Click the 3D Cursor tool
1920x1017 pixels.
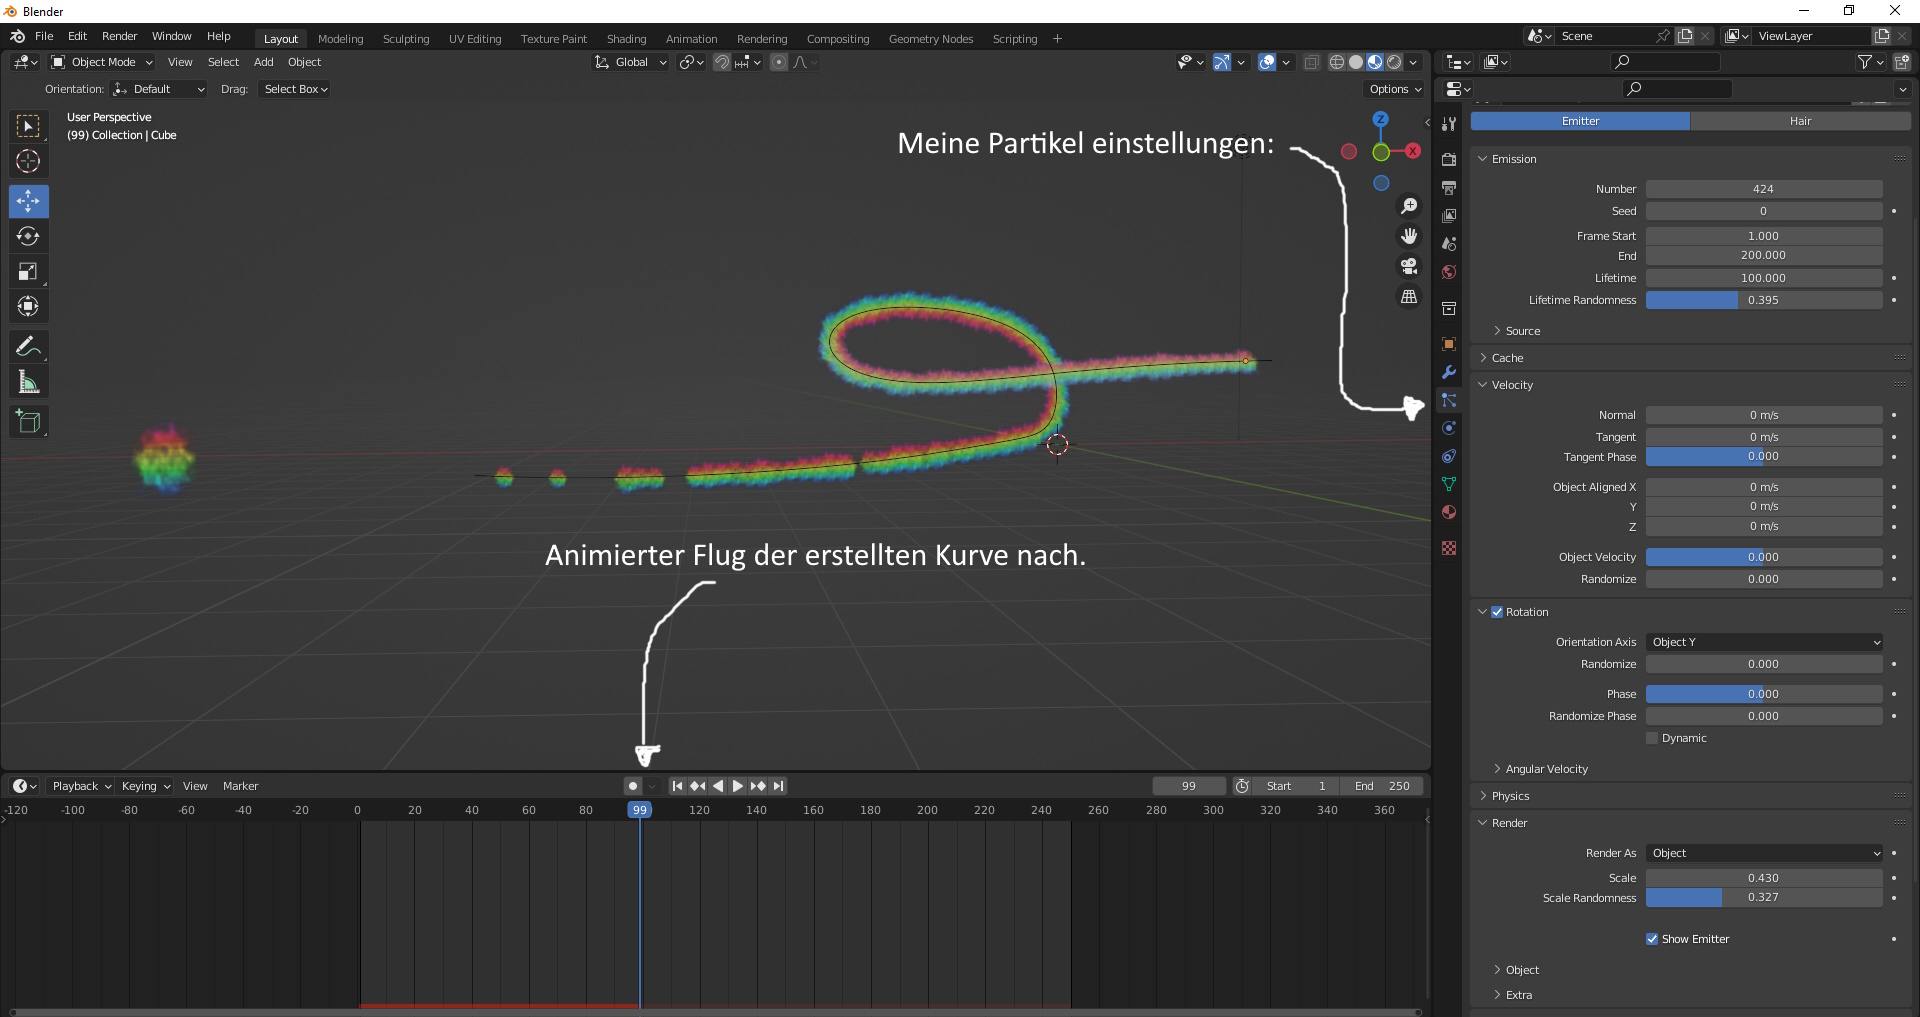[28, 162]
